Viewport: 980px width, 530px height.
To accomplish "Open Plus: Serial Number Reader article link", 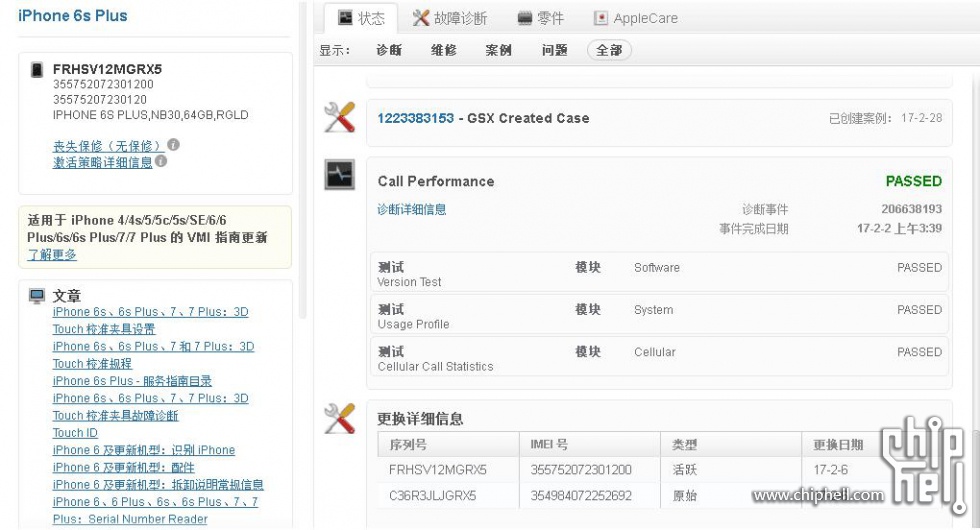I will 130,519.
